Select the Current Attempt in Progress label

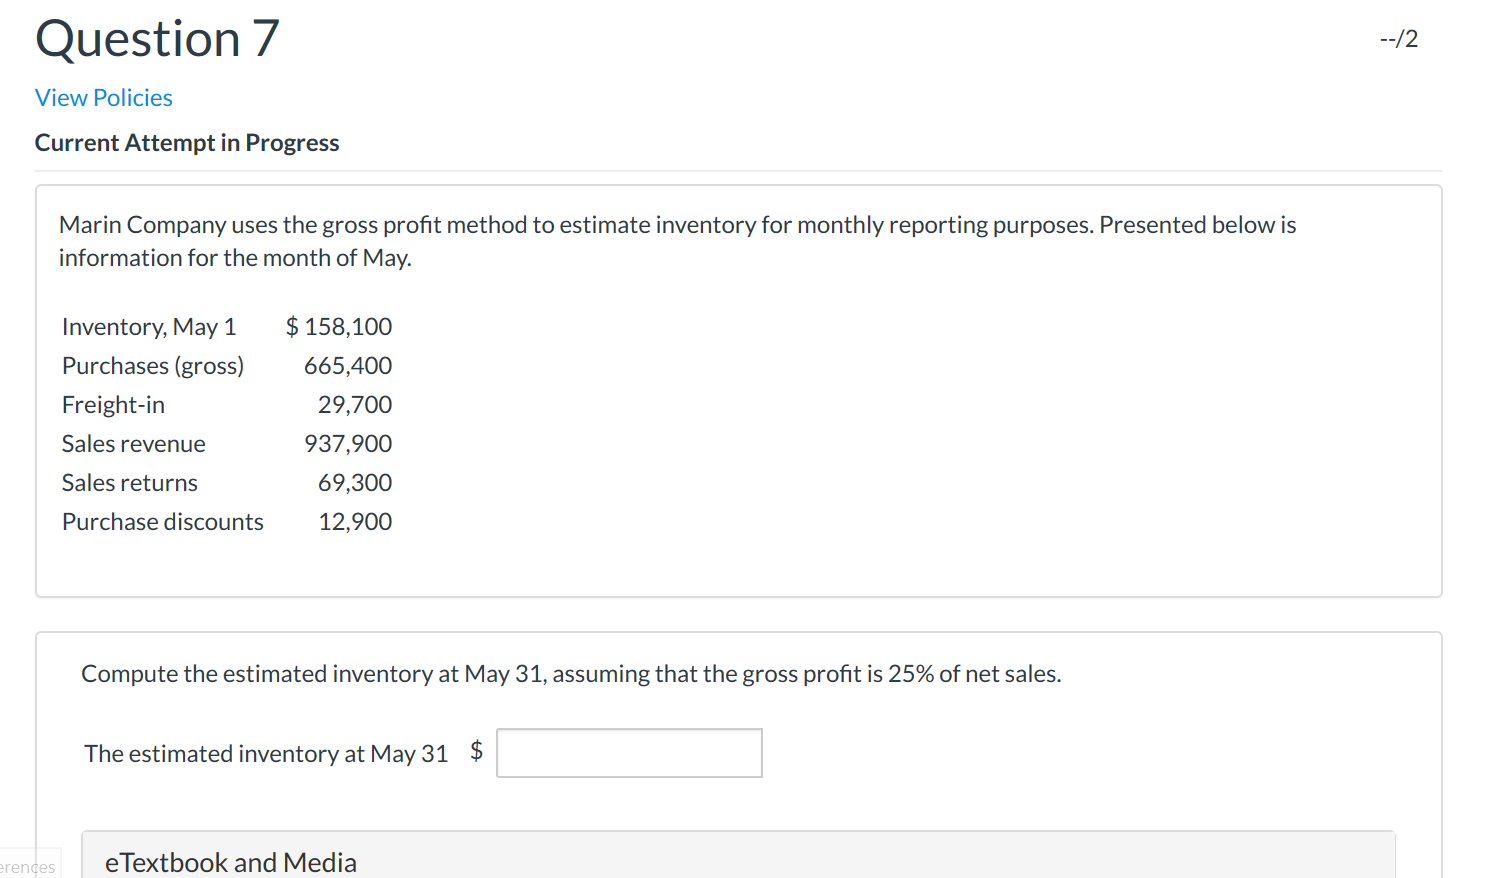click(186, 142)
